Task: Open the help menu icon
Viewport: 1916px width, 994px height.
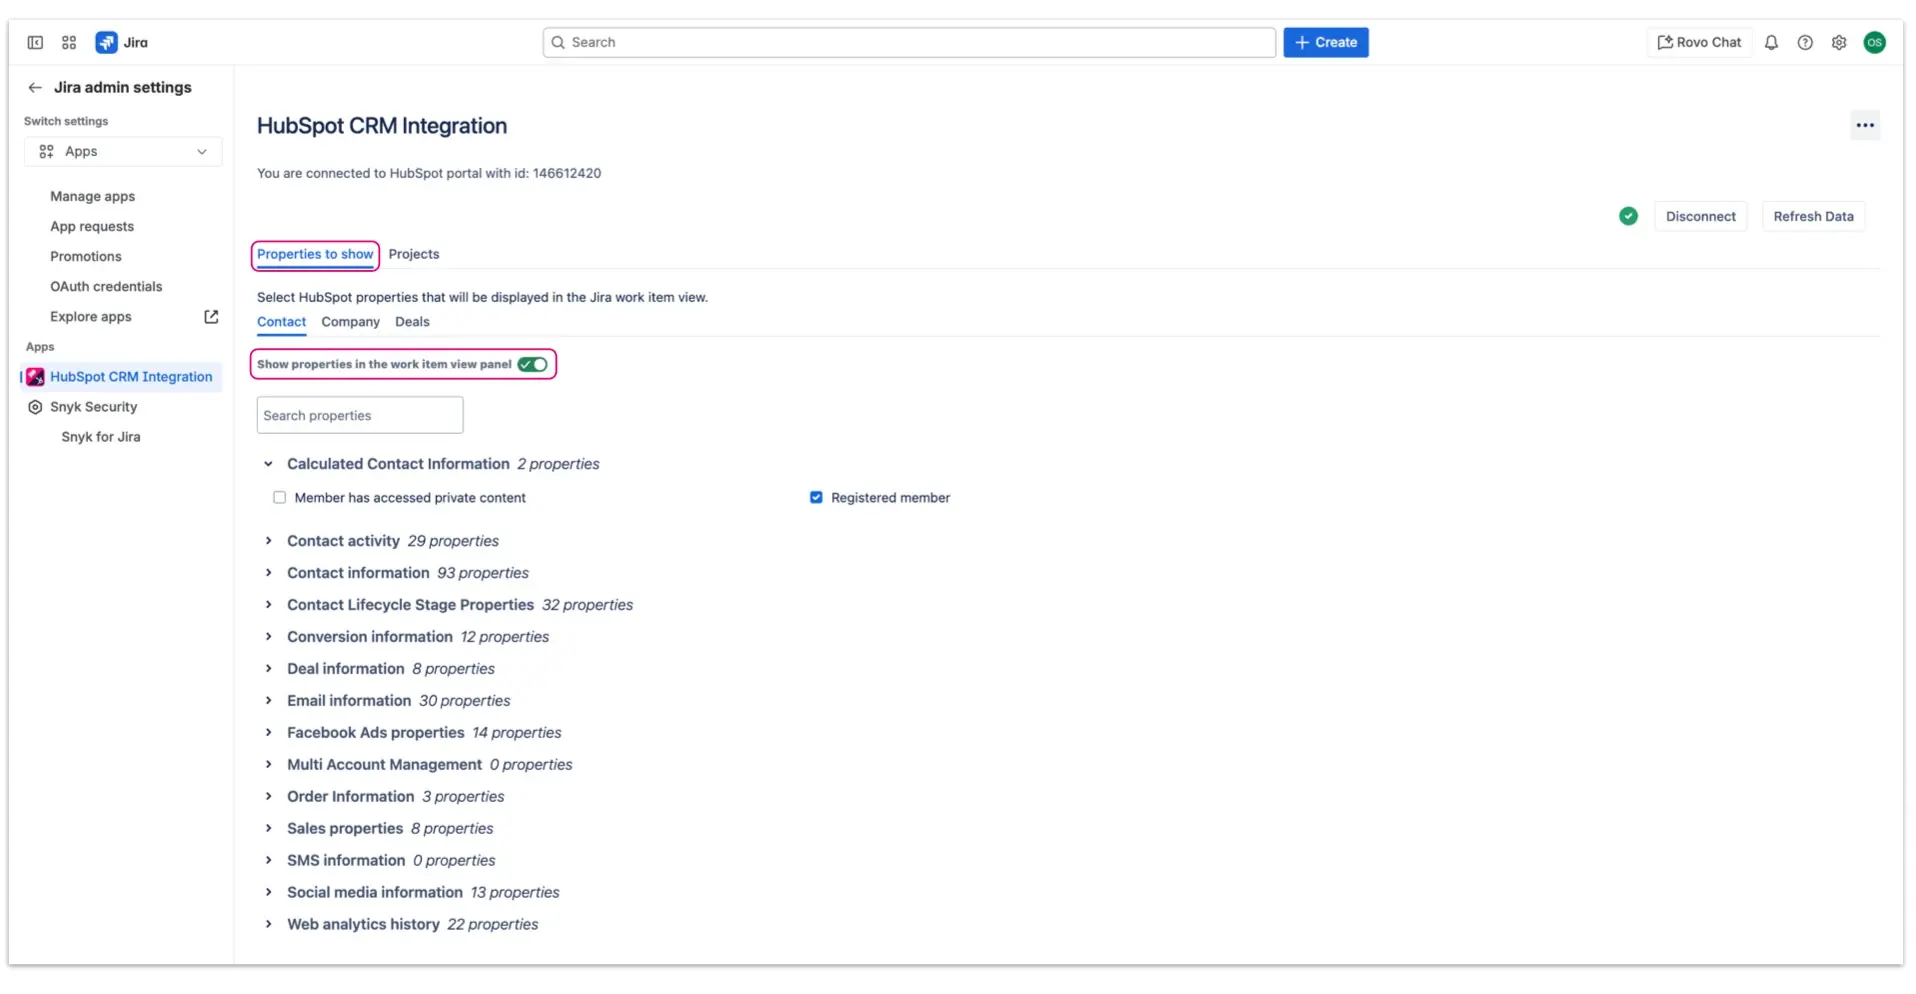Action: pos(1805,42)
